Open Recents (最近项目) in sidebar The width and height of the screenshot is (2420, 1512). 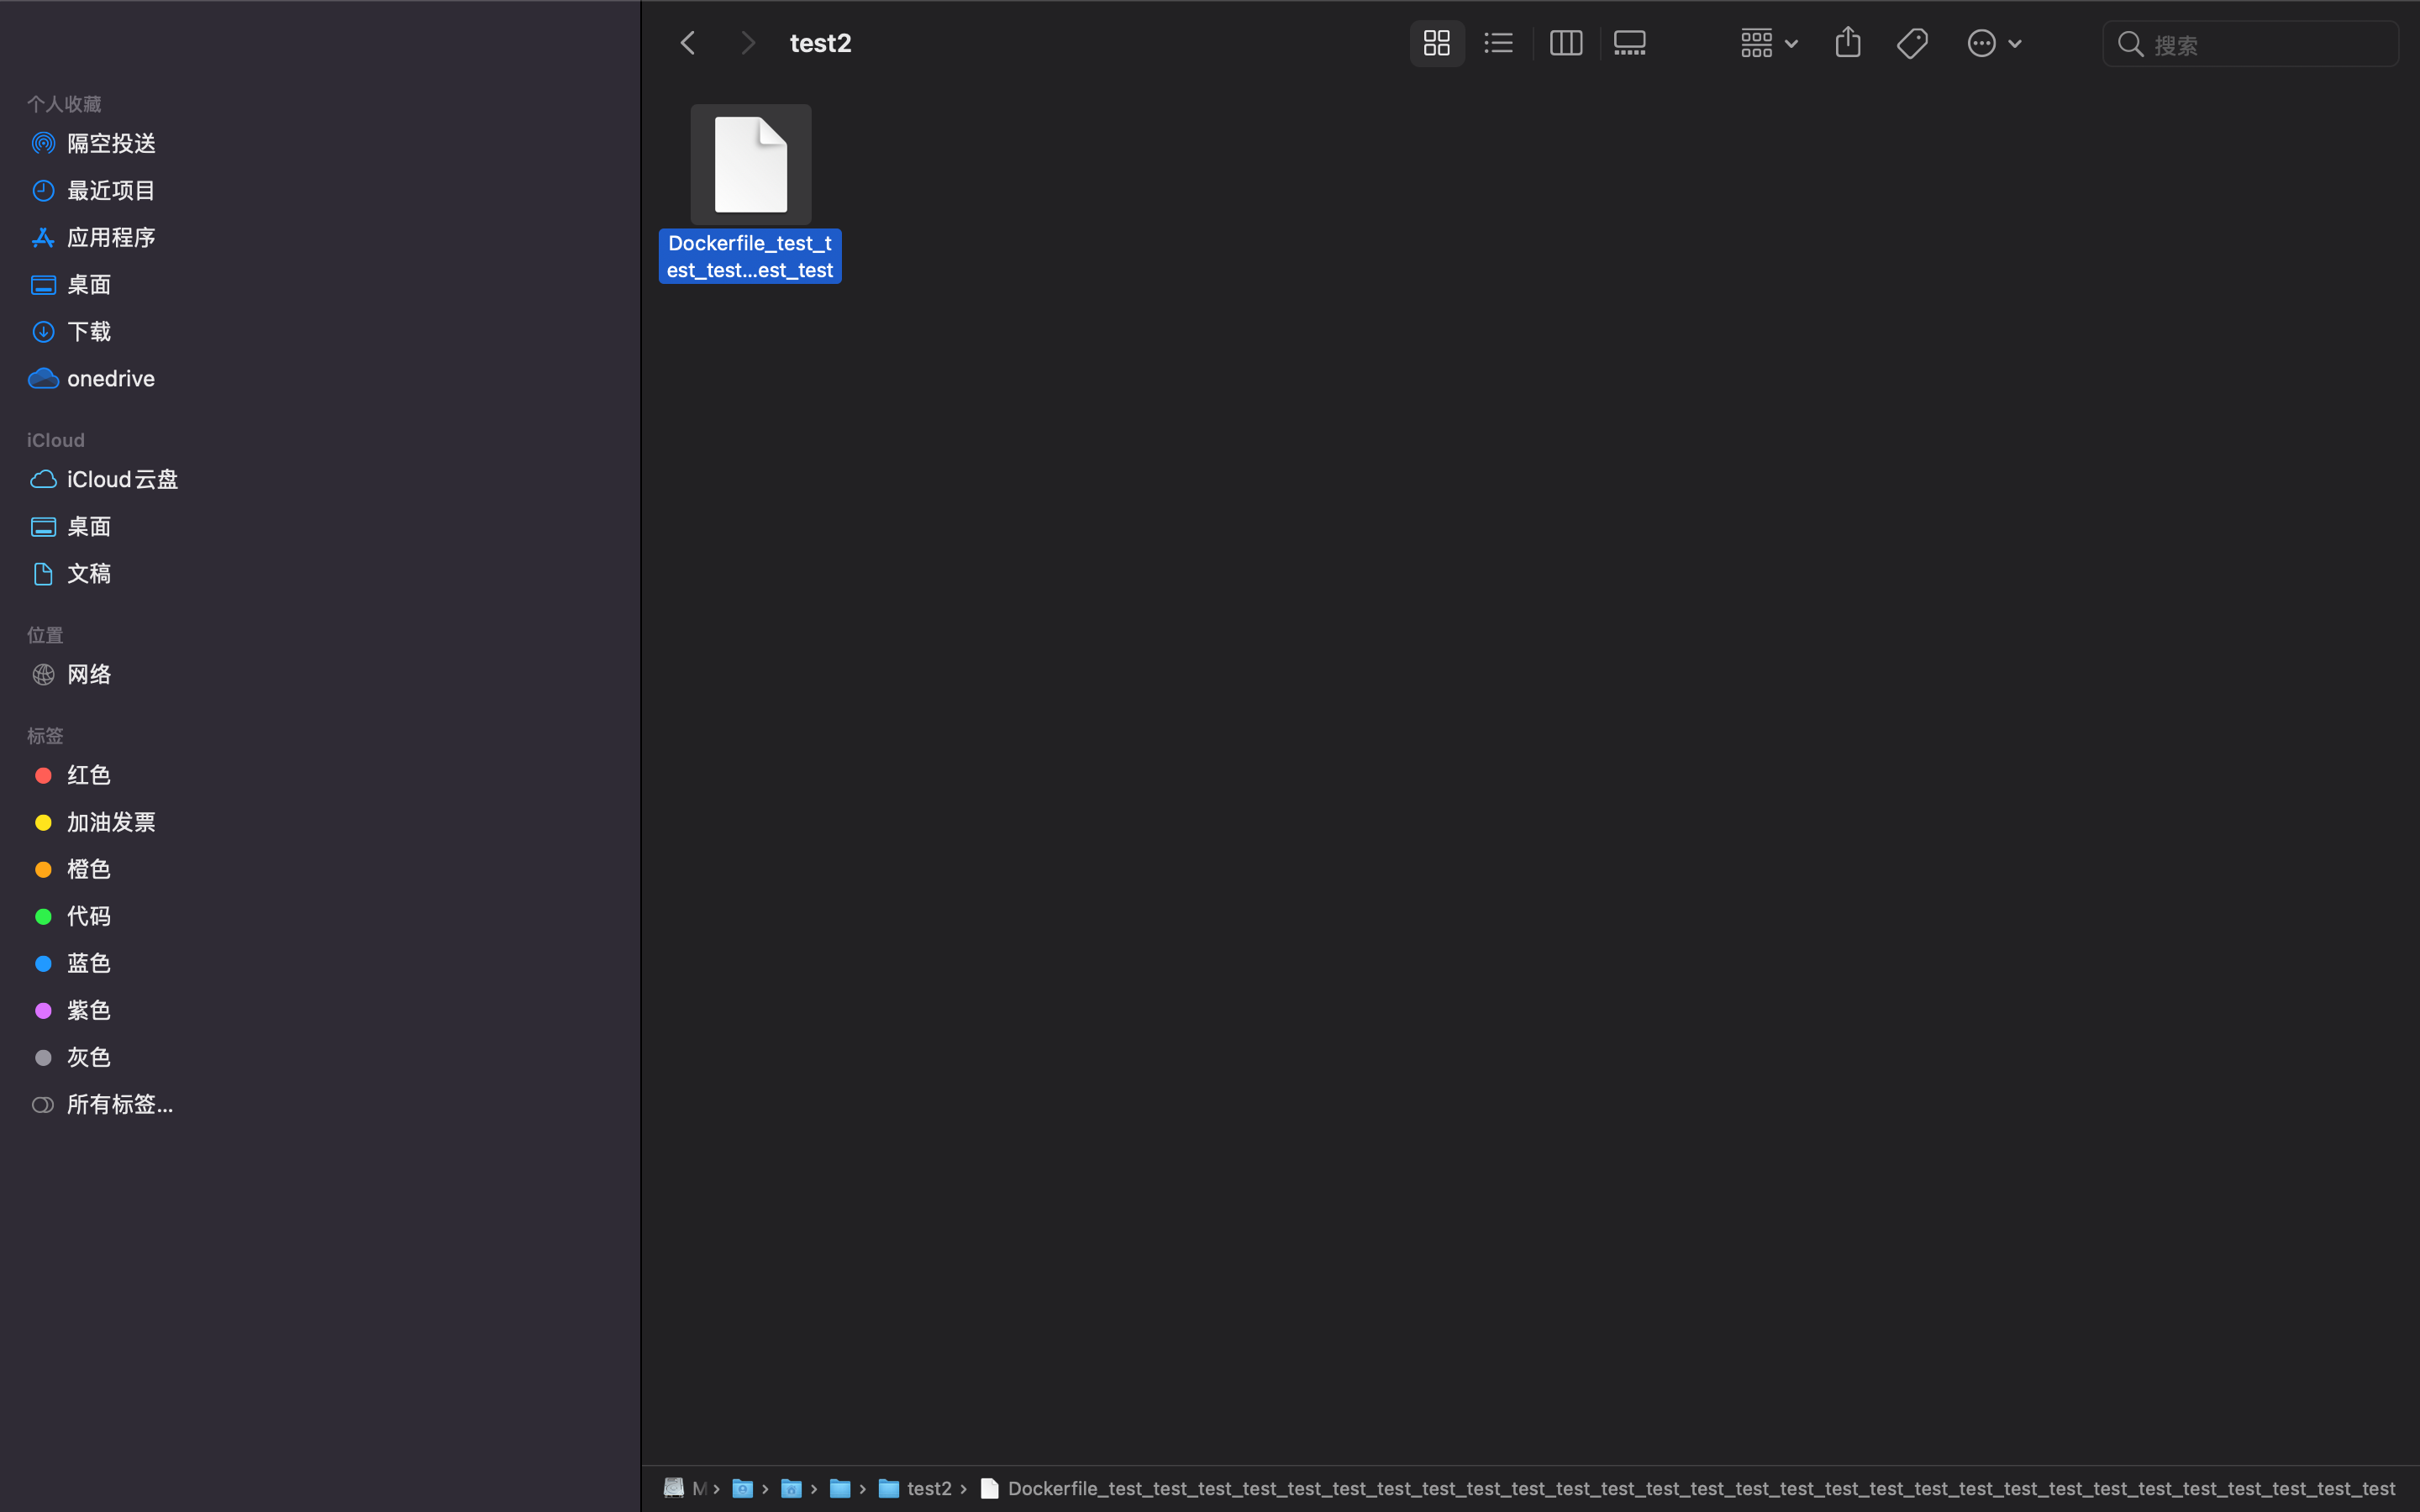click(x=111, y=191)
